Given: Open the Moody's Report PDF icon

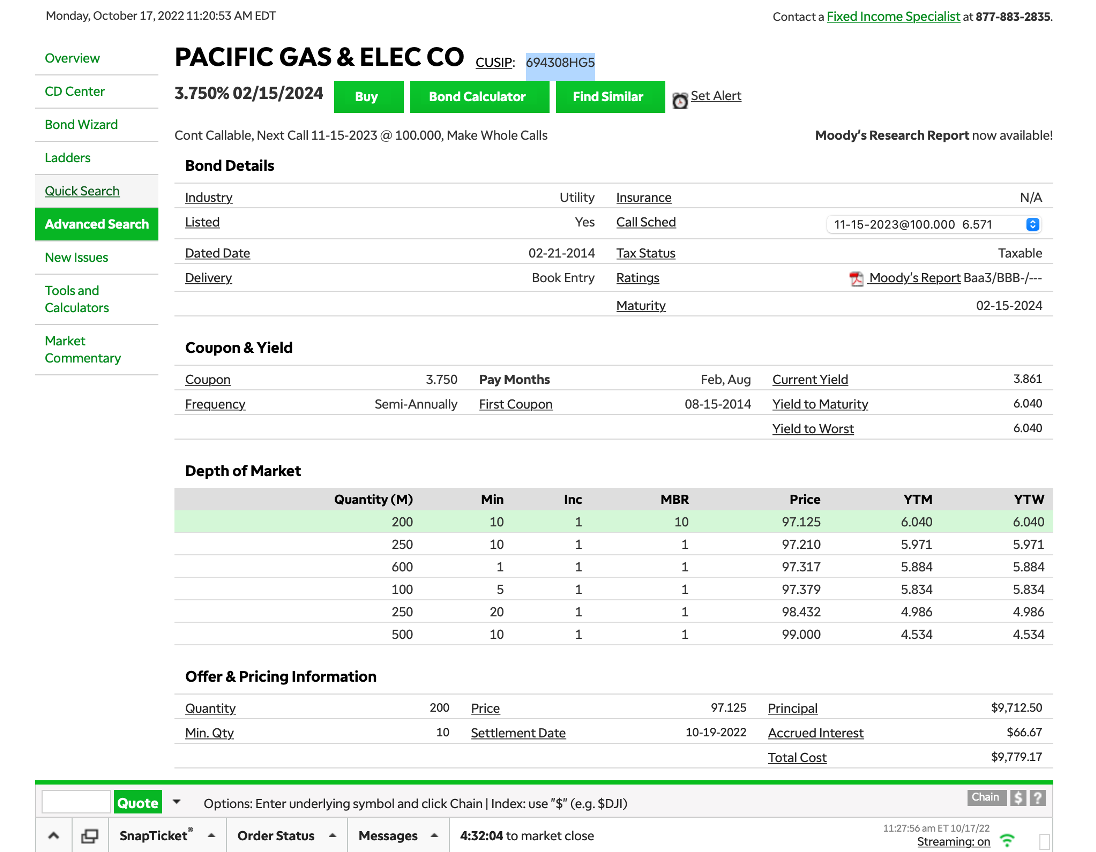Looking at the screenshot, I should (x=857, y=279).
